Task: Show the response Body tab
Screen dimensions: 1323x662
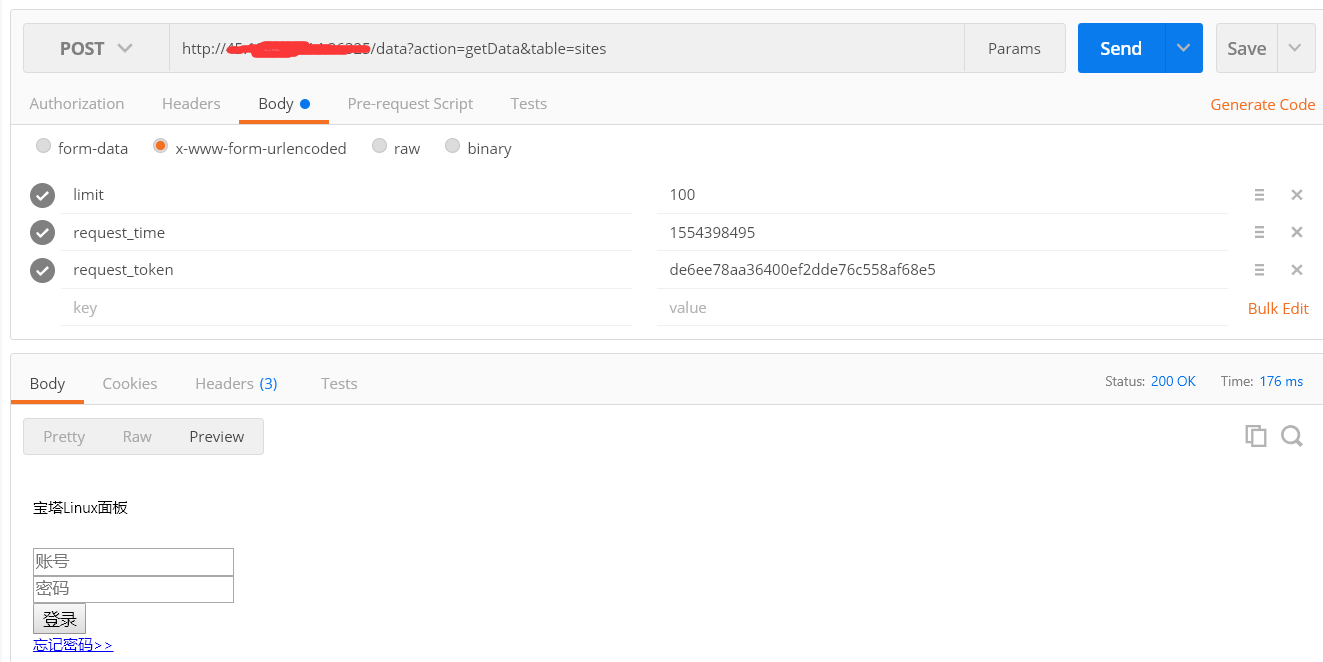Action: coord(47,383)
